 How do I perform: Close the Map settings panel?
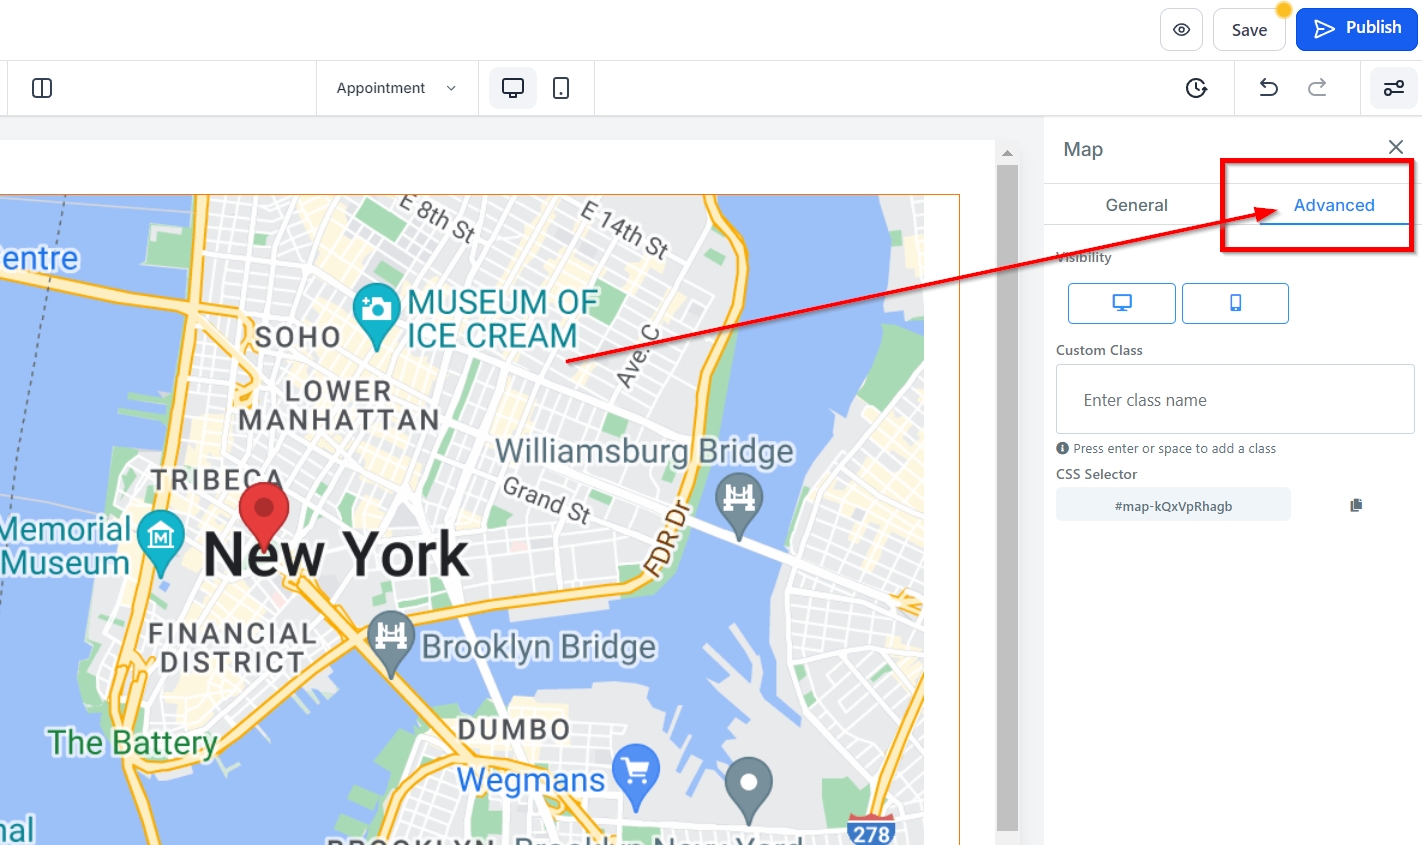coord(1396,147)
